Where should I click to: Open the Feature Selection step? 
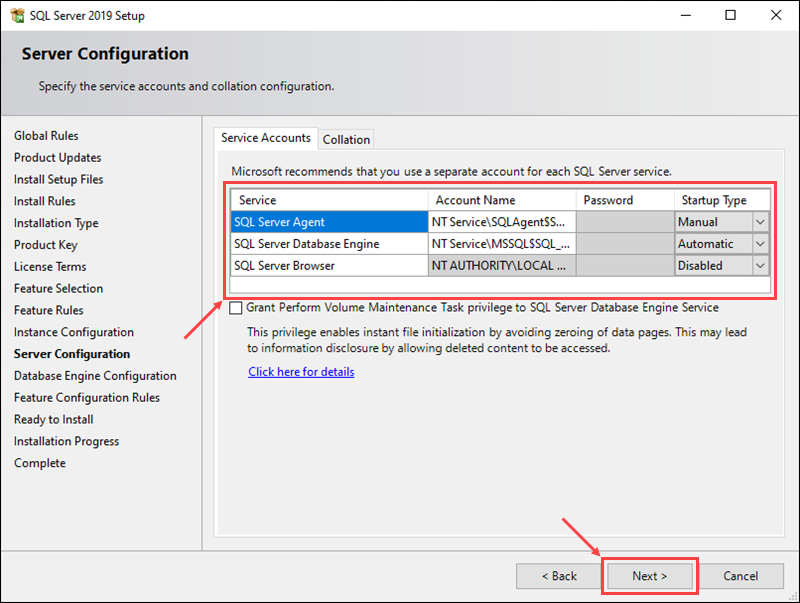point(58,288)
